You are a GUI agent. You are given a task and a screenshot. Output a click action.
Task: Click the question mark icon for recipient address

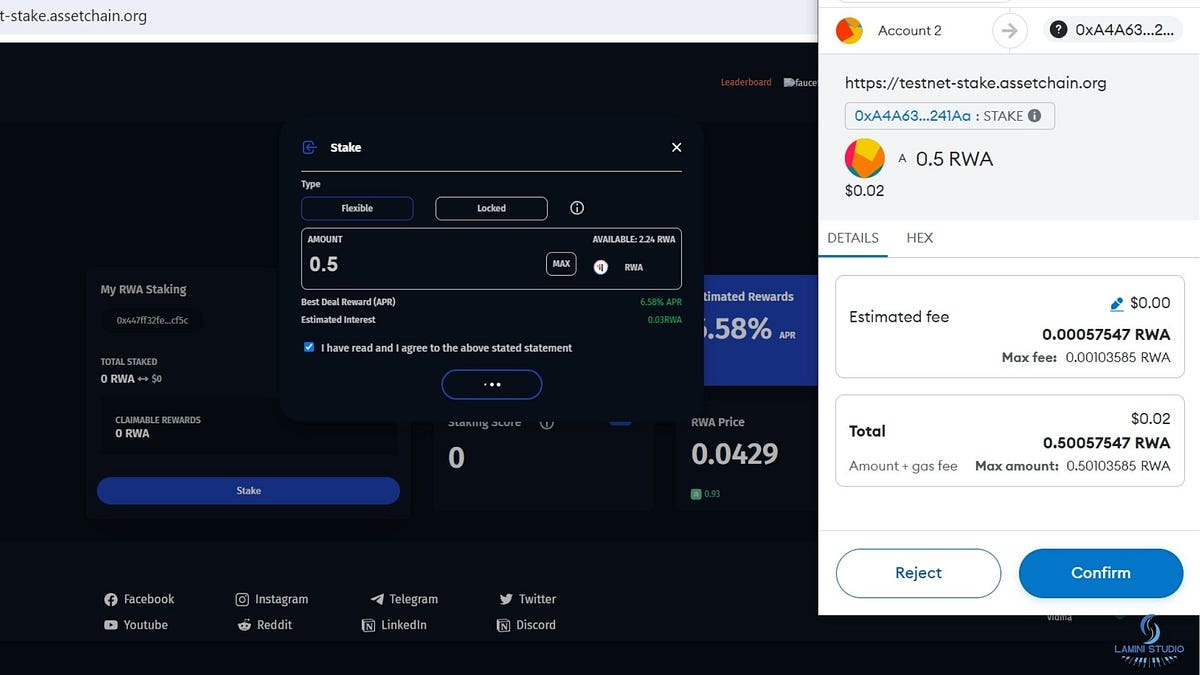[1059, 30]
